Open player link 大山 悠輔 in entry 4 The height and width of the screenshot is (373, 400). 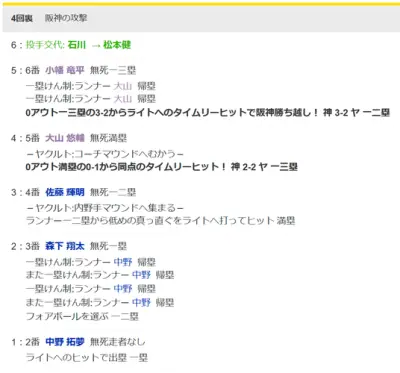pos(65,138)
